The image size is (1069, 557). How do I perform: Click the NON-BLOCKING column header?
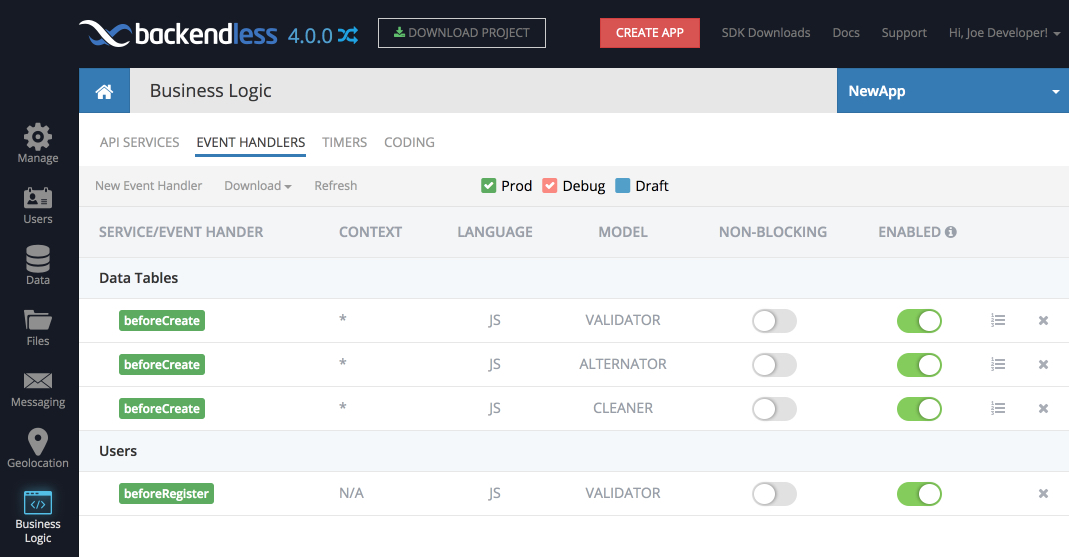pos(772,232)
